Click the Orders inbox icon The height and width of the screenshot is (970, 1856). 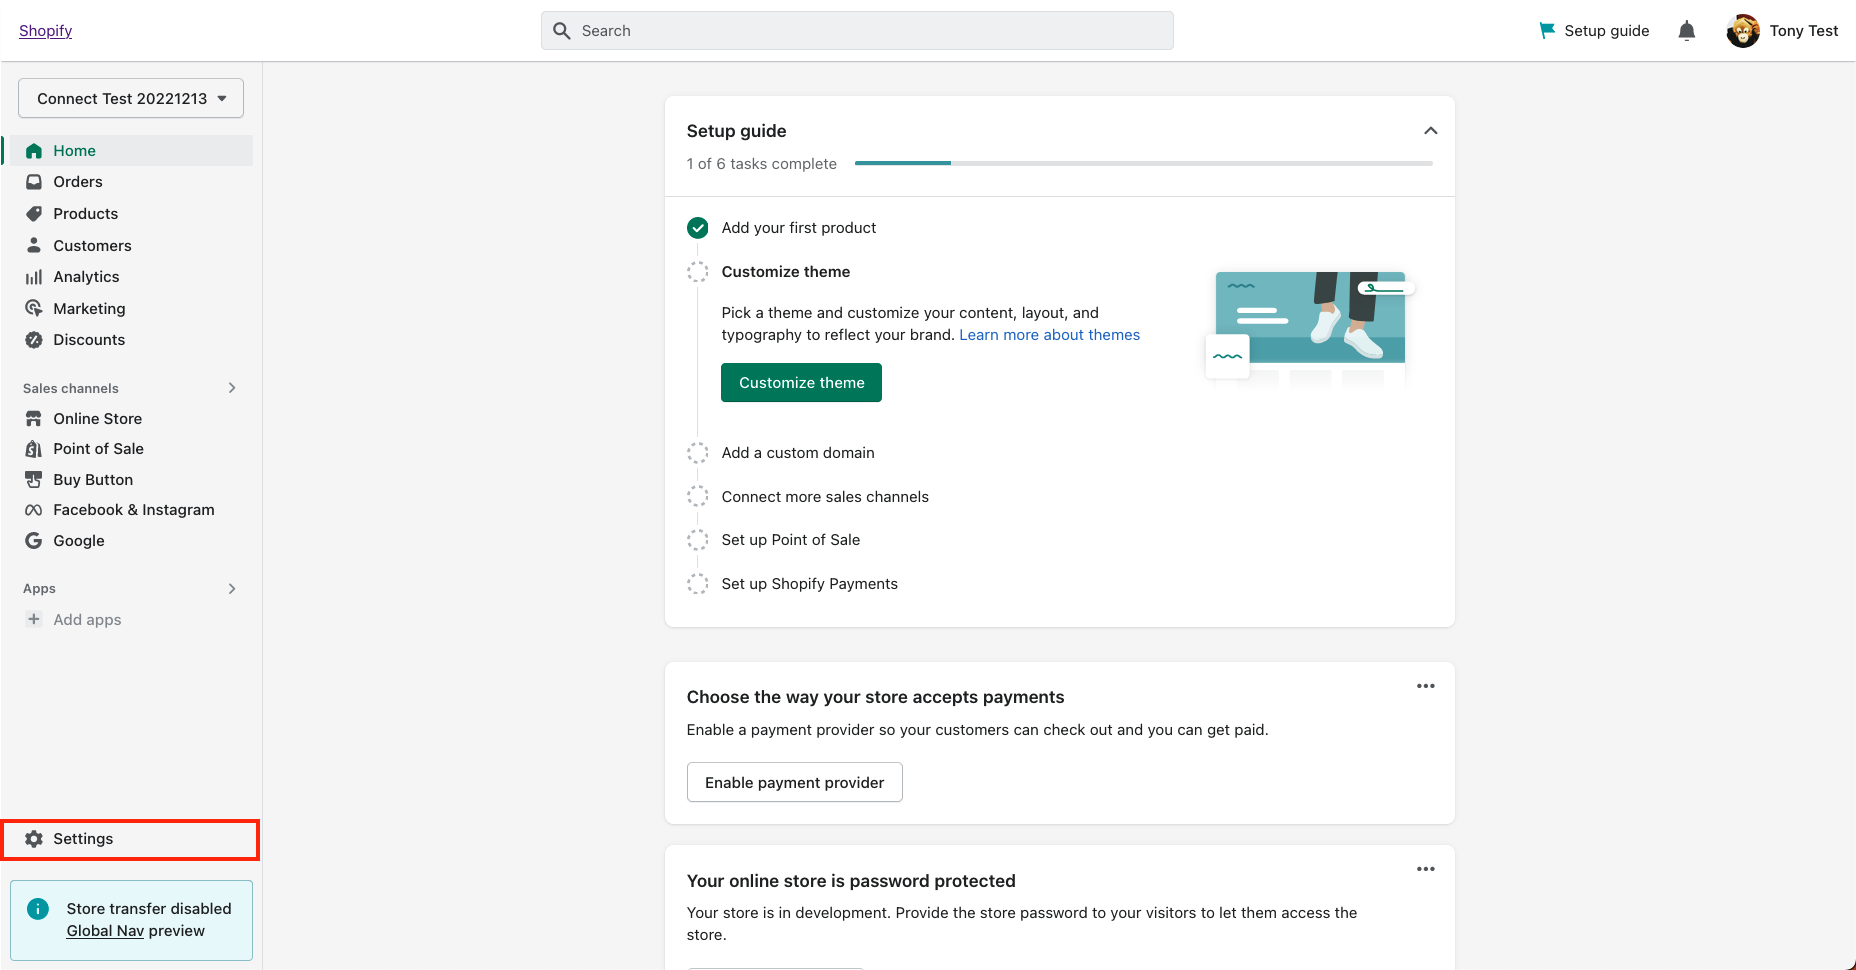click(34, 182)
